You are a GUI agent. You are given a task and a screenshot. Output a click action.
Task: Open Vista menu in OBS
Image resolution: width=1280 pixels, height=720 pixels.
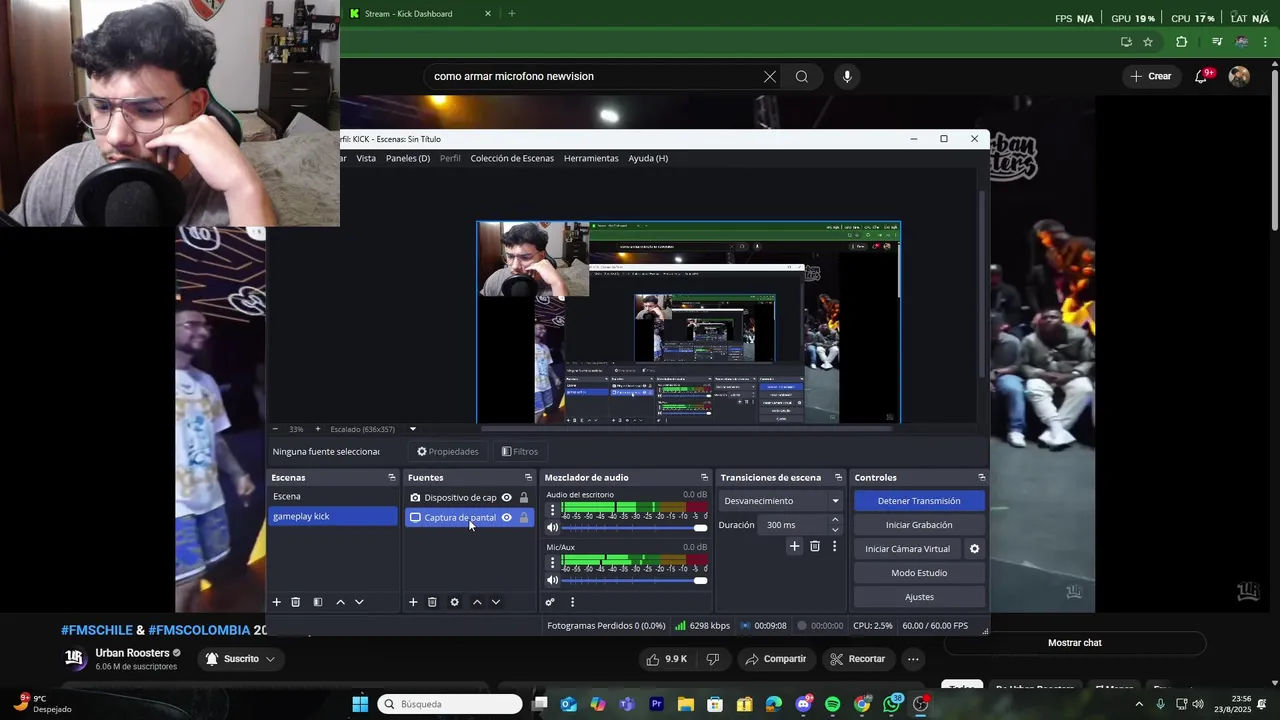[x=366, y=158]
